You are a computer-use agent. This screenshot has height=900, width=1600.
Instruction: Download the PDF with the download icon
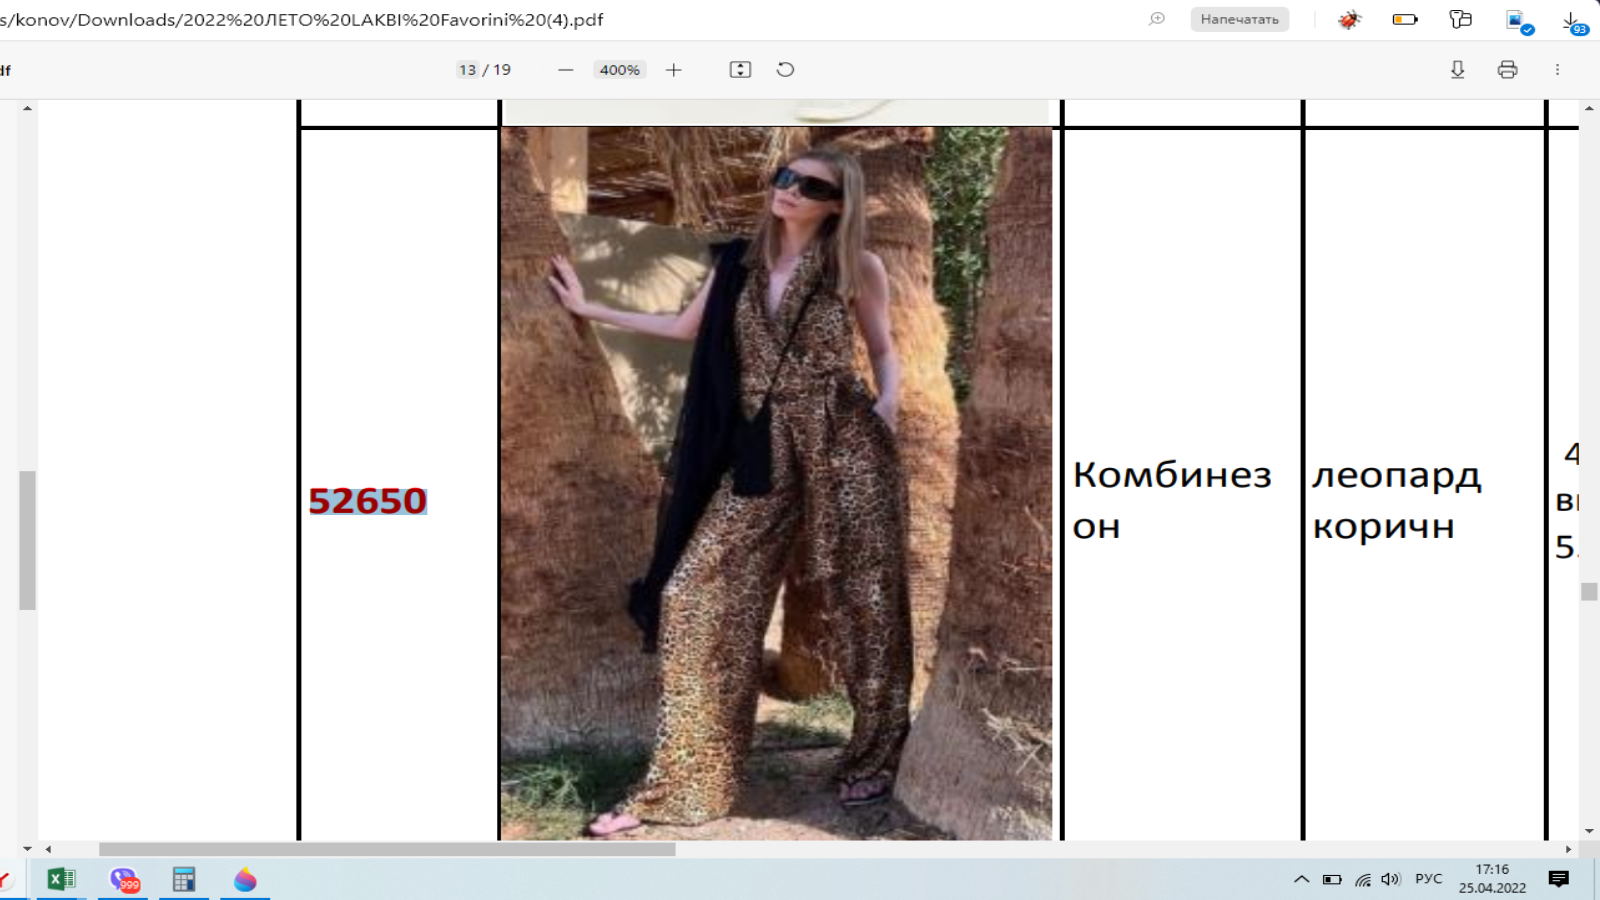pyautogui.click(x=1458, y=69)
